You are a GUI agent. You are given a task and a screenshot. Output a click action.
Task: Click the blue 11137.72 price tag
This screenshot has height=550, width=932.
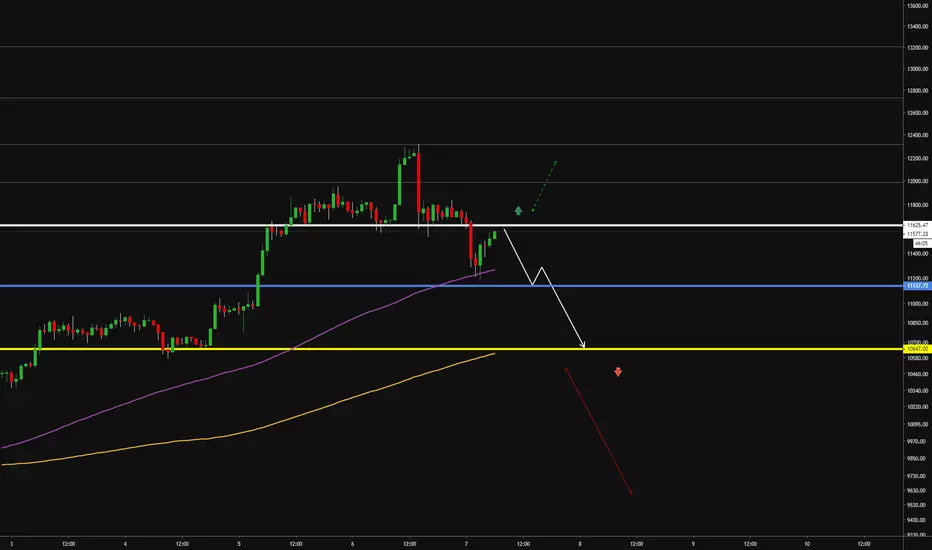[917, 286]
